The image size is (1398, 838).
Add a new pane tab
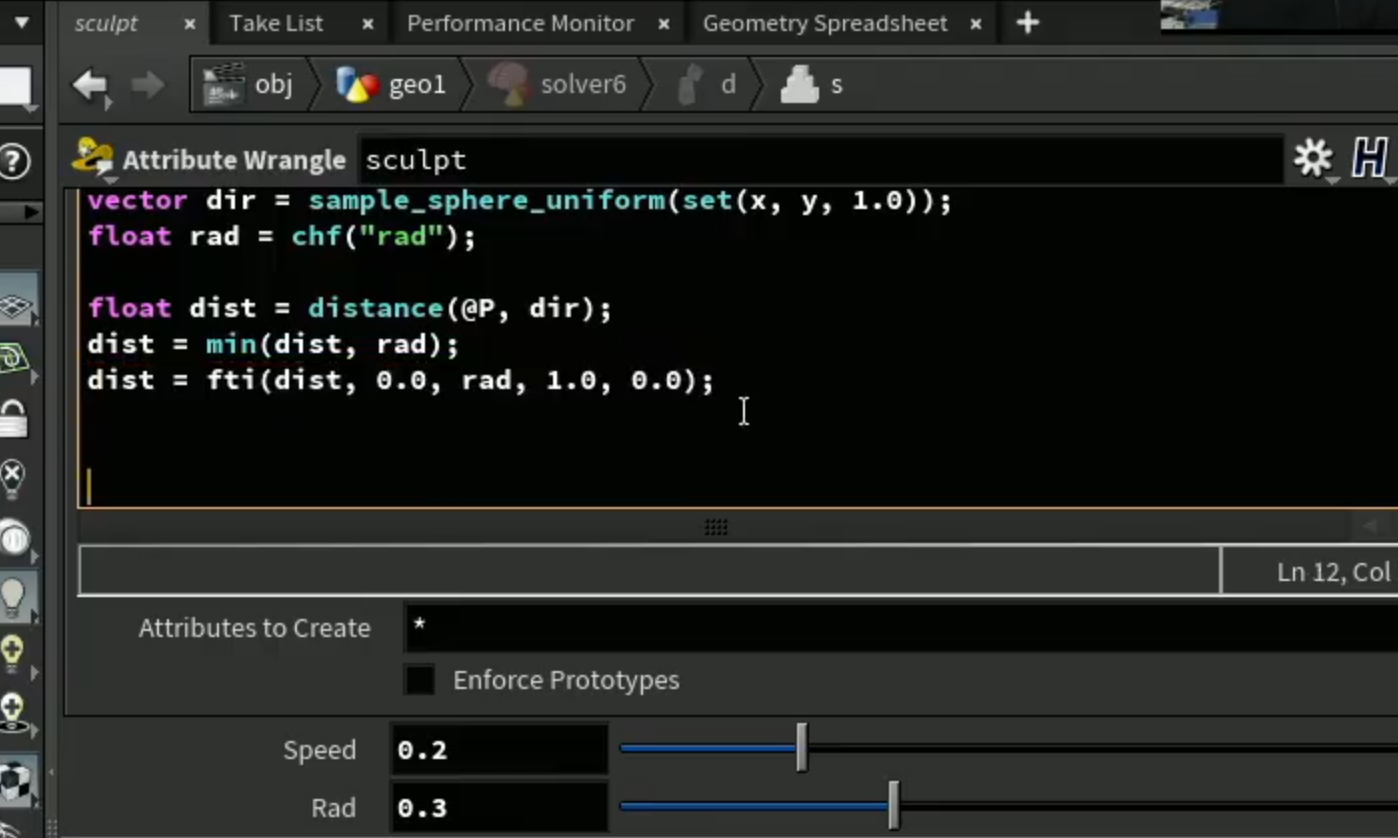[1028, 22]
